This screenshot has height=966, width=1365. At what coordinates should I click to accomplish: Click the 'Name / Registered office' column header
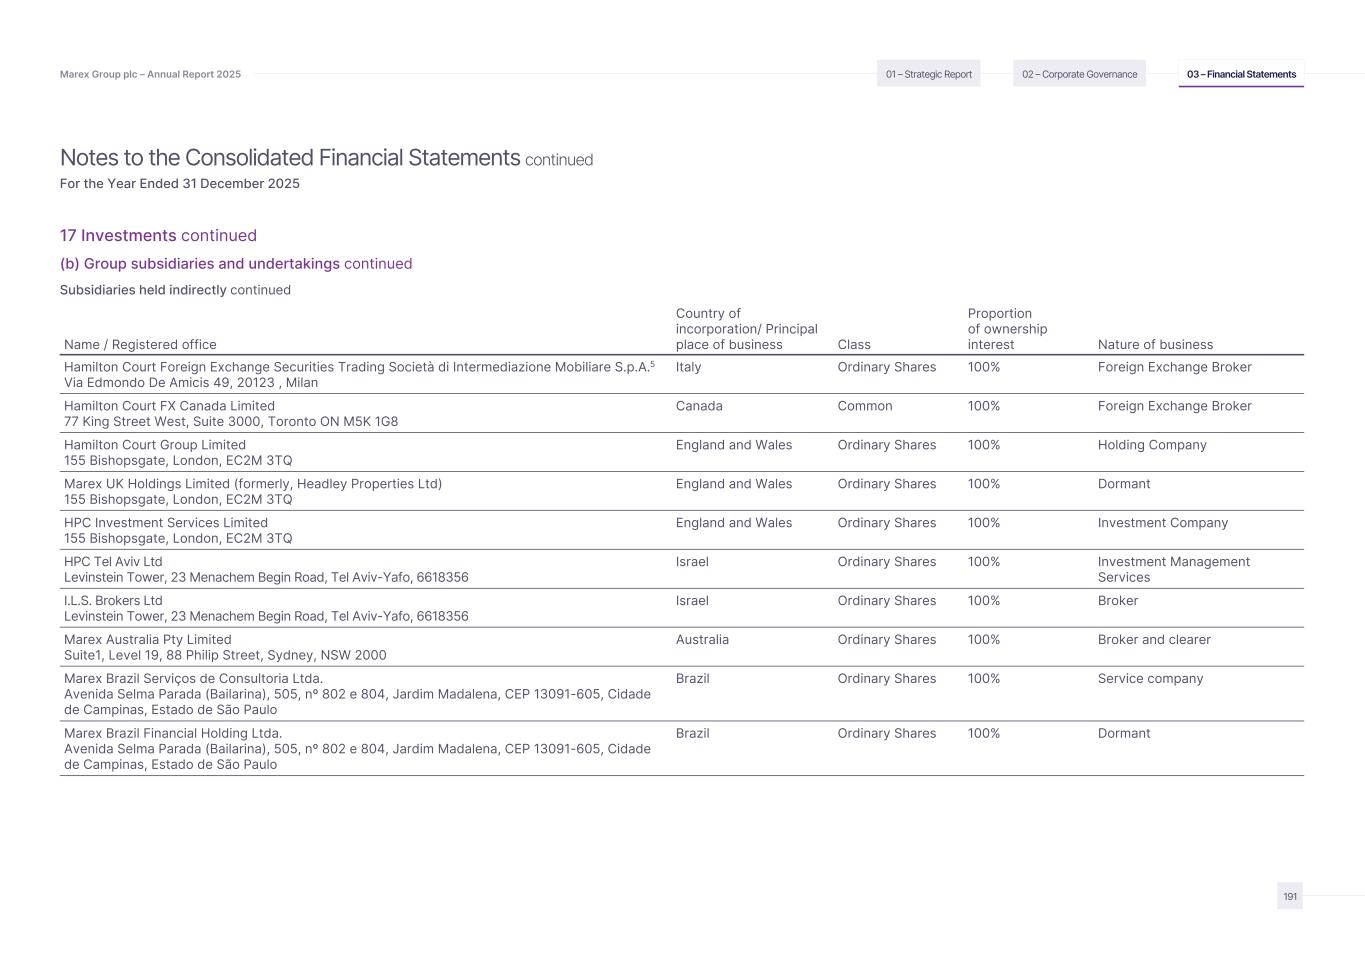click(x=140, y=345)
